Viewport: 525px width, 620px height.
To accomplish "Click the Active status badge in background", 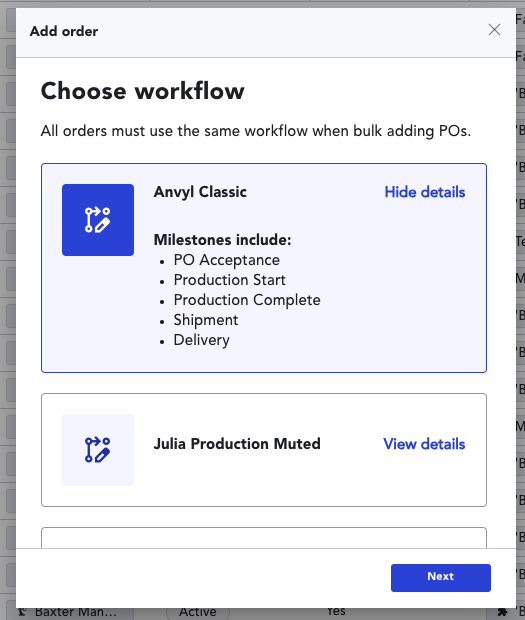I will [x=198, y=612].
